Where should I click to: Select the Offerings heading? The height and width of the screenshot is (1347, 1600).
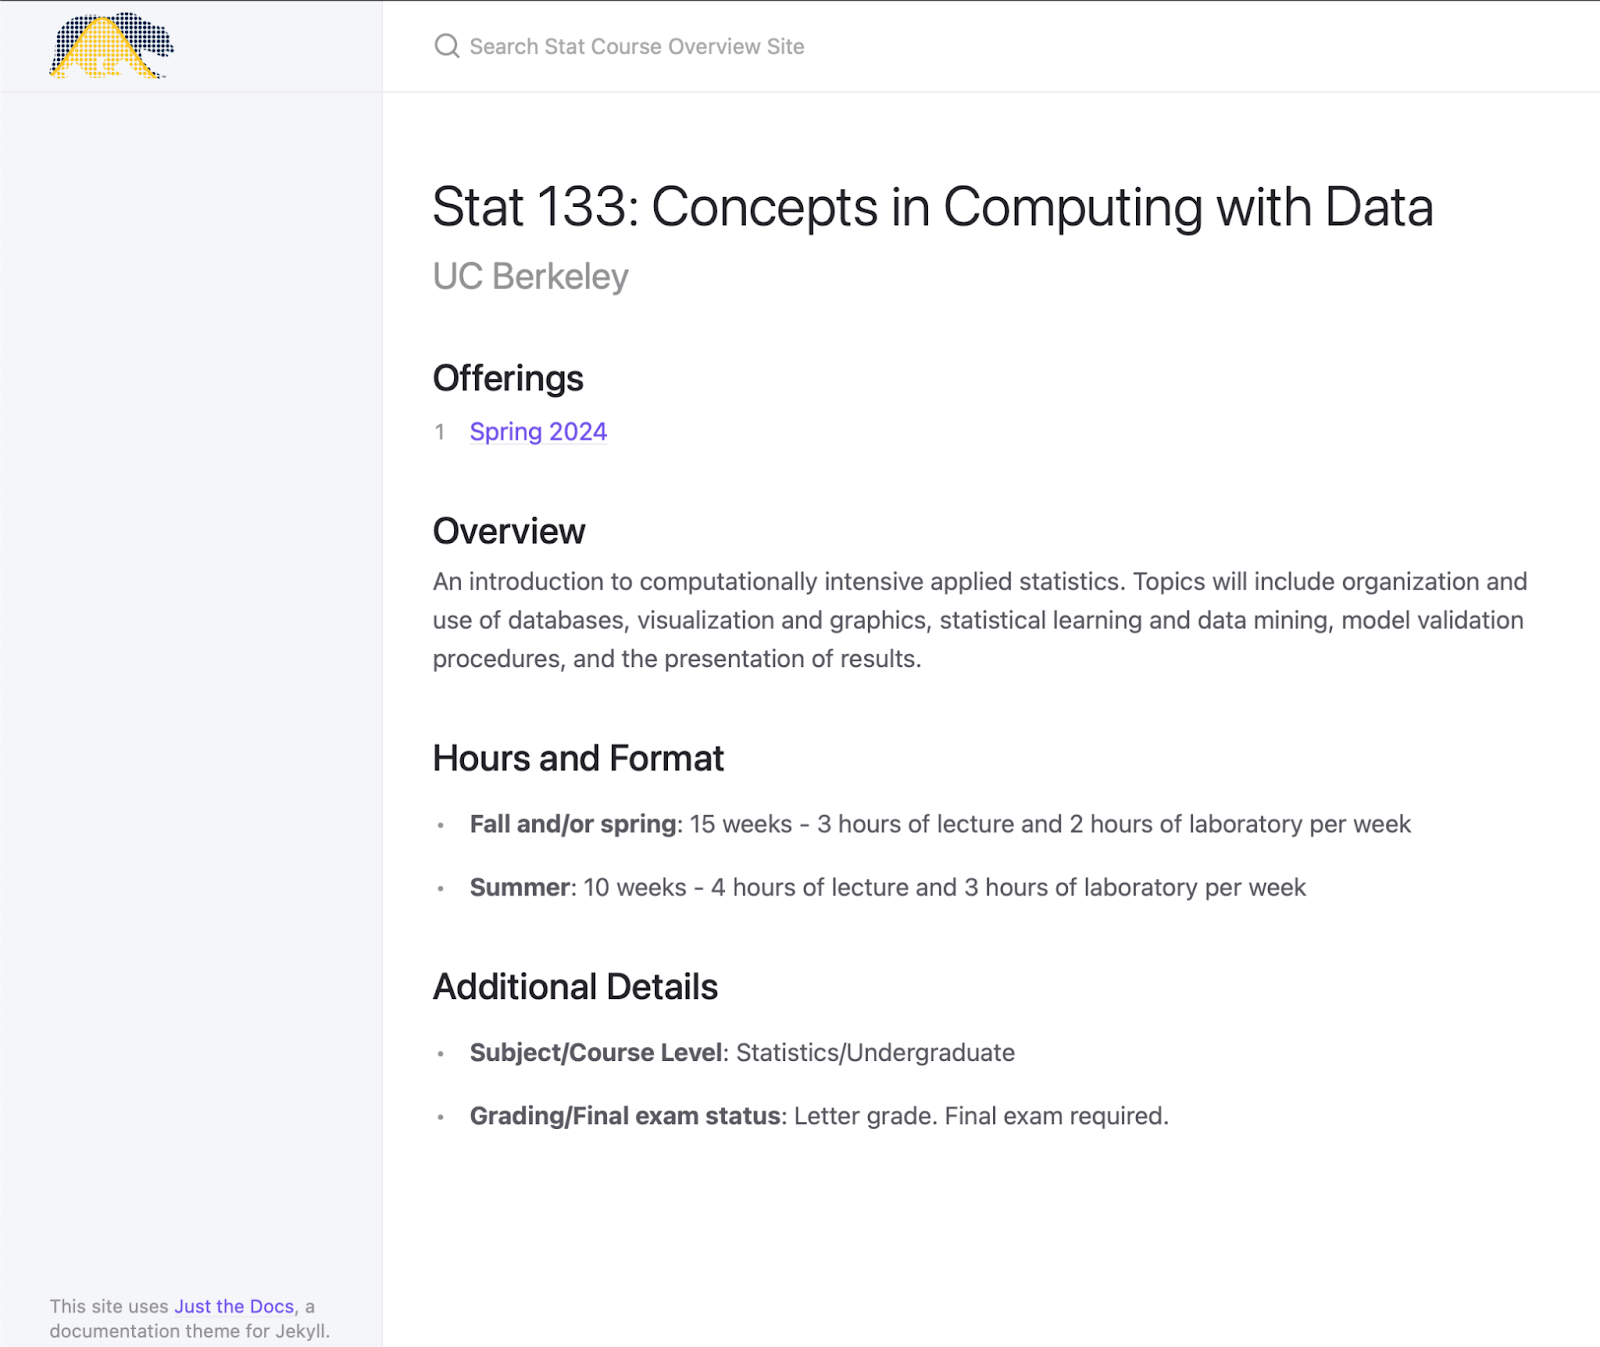pyautogui.click(x=508, y=378)
